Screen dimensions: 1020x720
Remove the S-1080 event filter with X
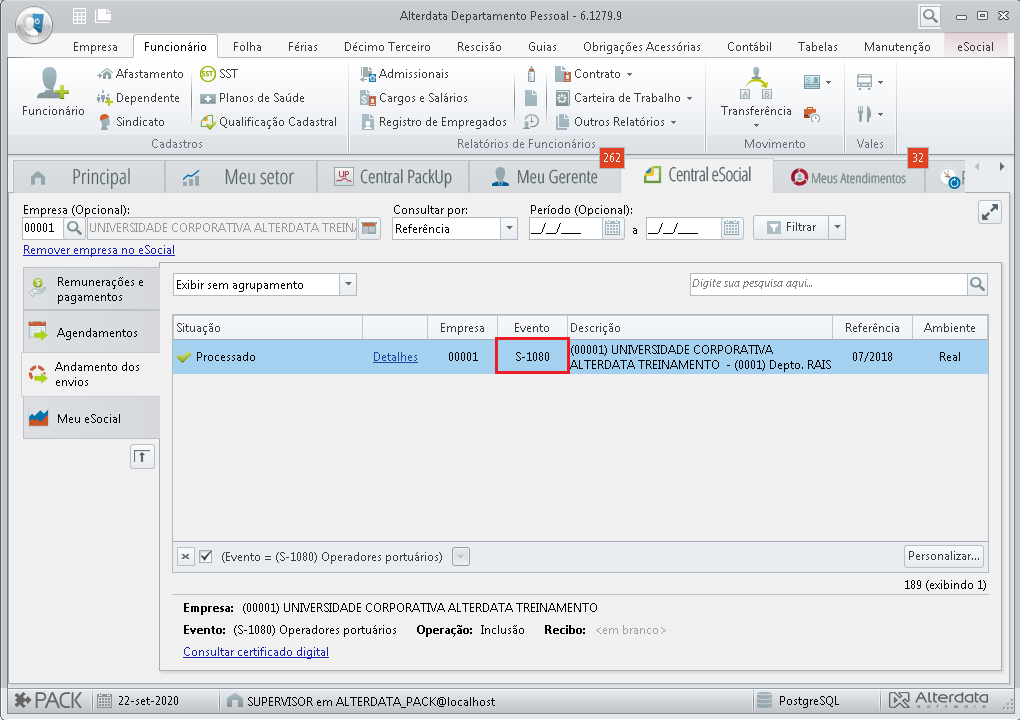pyautogui.click(x=185, y=557)
